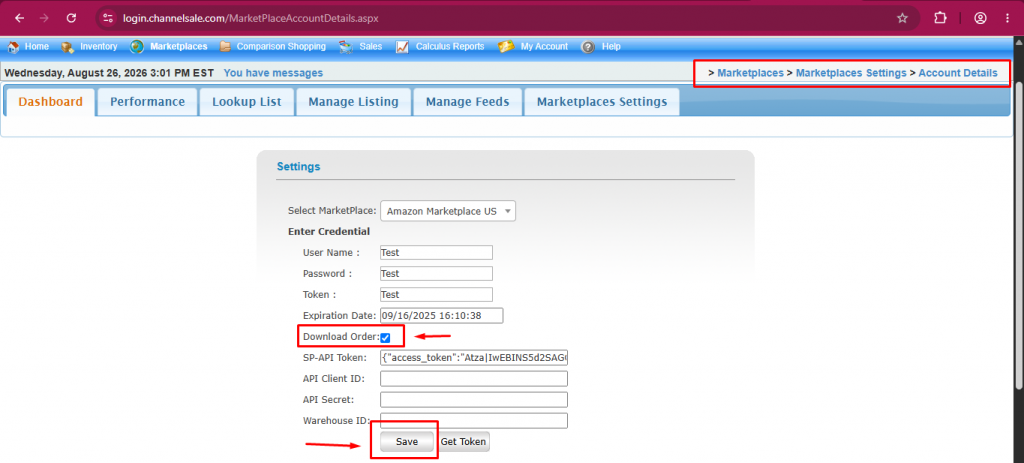Click the Calculus Reports chart icon
Image resolution: width=1024 pixels, height=463 pixels.
coord(402,47)
